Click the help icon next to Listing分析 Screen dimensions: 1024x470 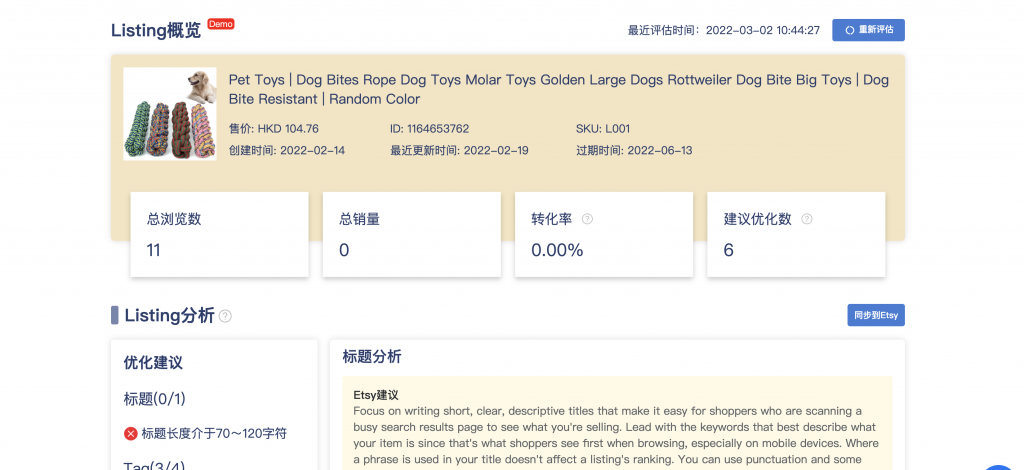click(225, 316)
